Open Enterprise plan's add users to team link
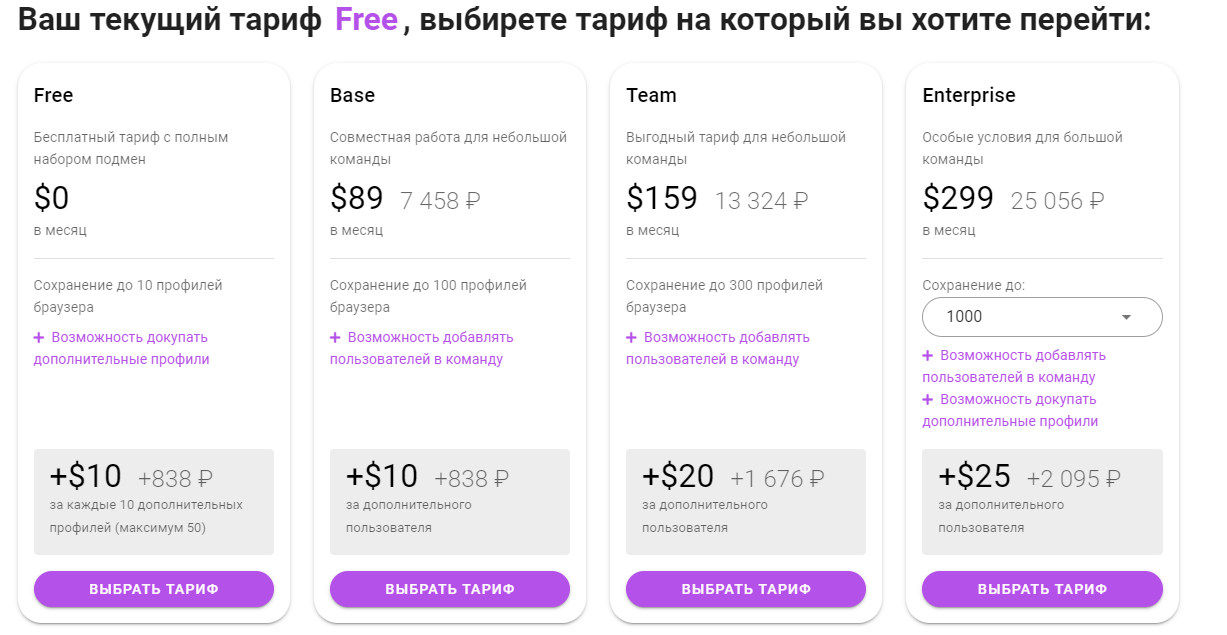This screenshot has height=635, width=1227. pos(1016,366)
